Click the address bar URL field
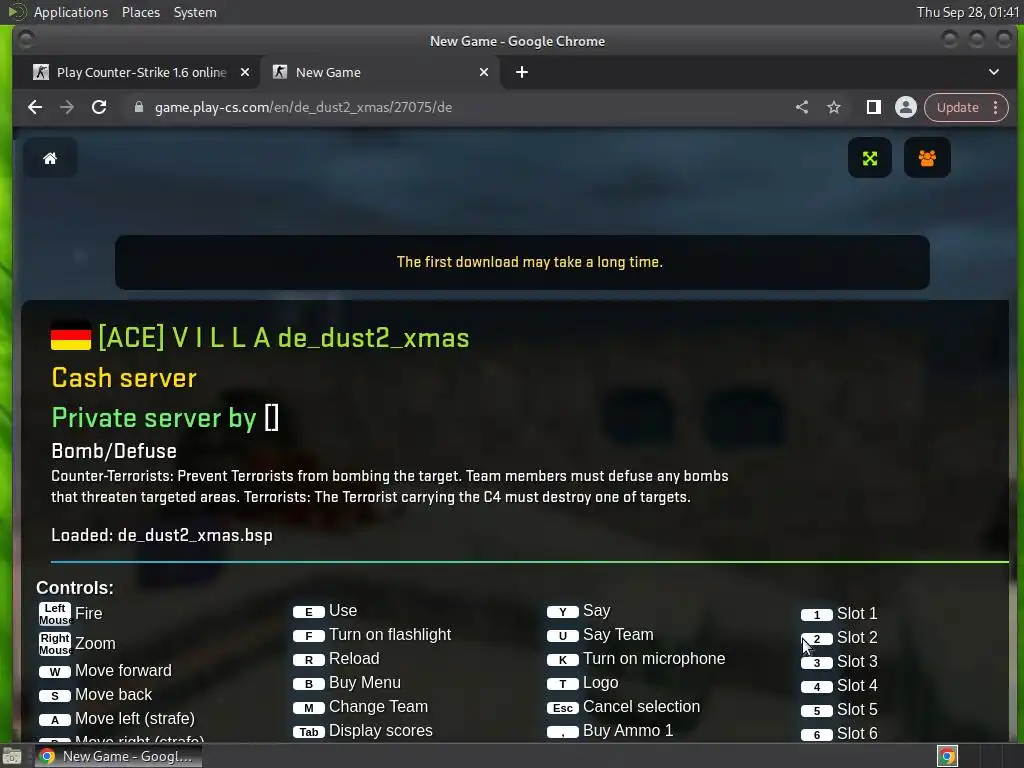Viewport: 1024px width, 768px height. tap(457, 107)
